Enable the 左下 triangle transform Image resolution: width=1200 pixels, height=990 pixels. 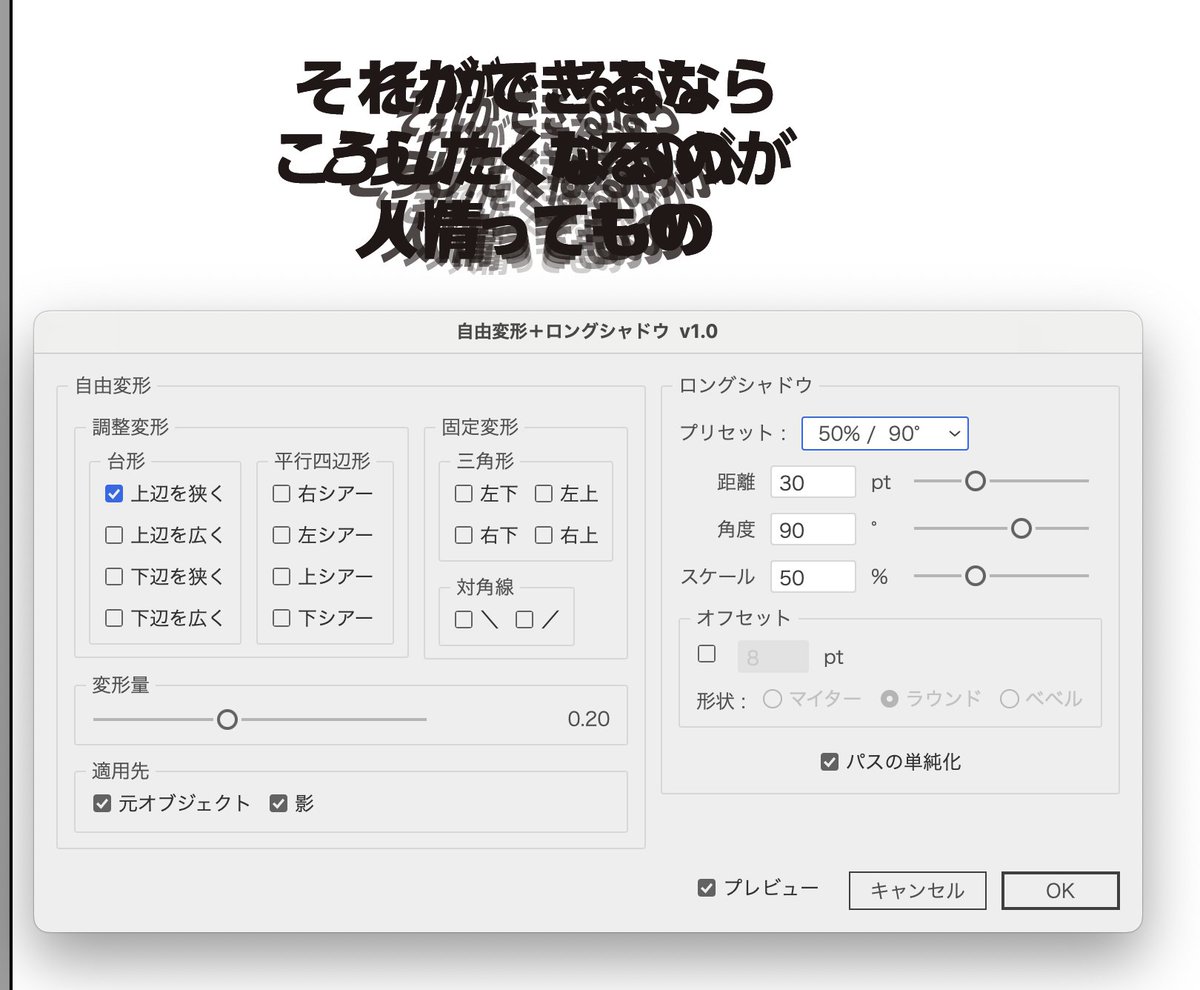click(463, 493)
